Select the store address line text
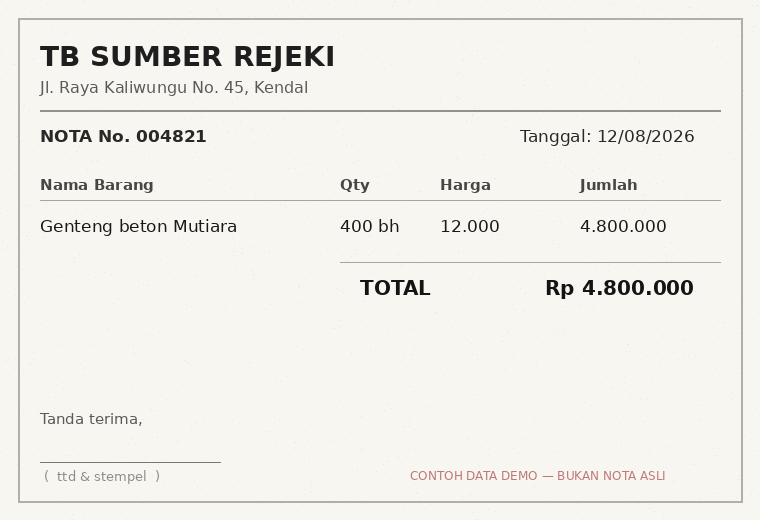Image resolution: width=760 pixels, height=520 pixels. pyautogui.click(x=174, y=88)
